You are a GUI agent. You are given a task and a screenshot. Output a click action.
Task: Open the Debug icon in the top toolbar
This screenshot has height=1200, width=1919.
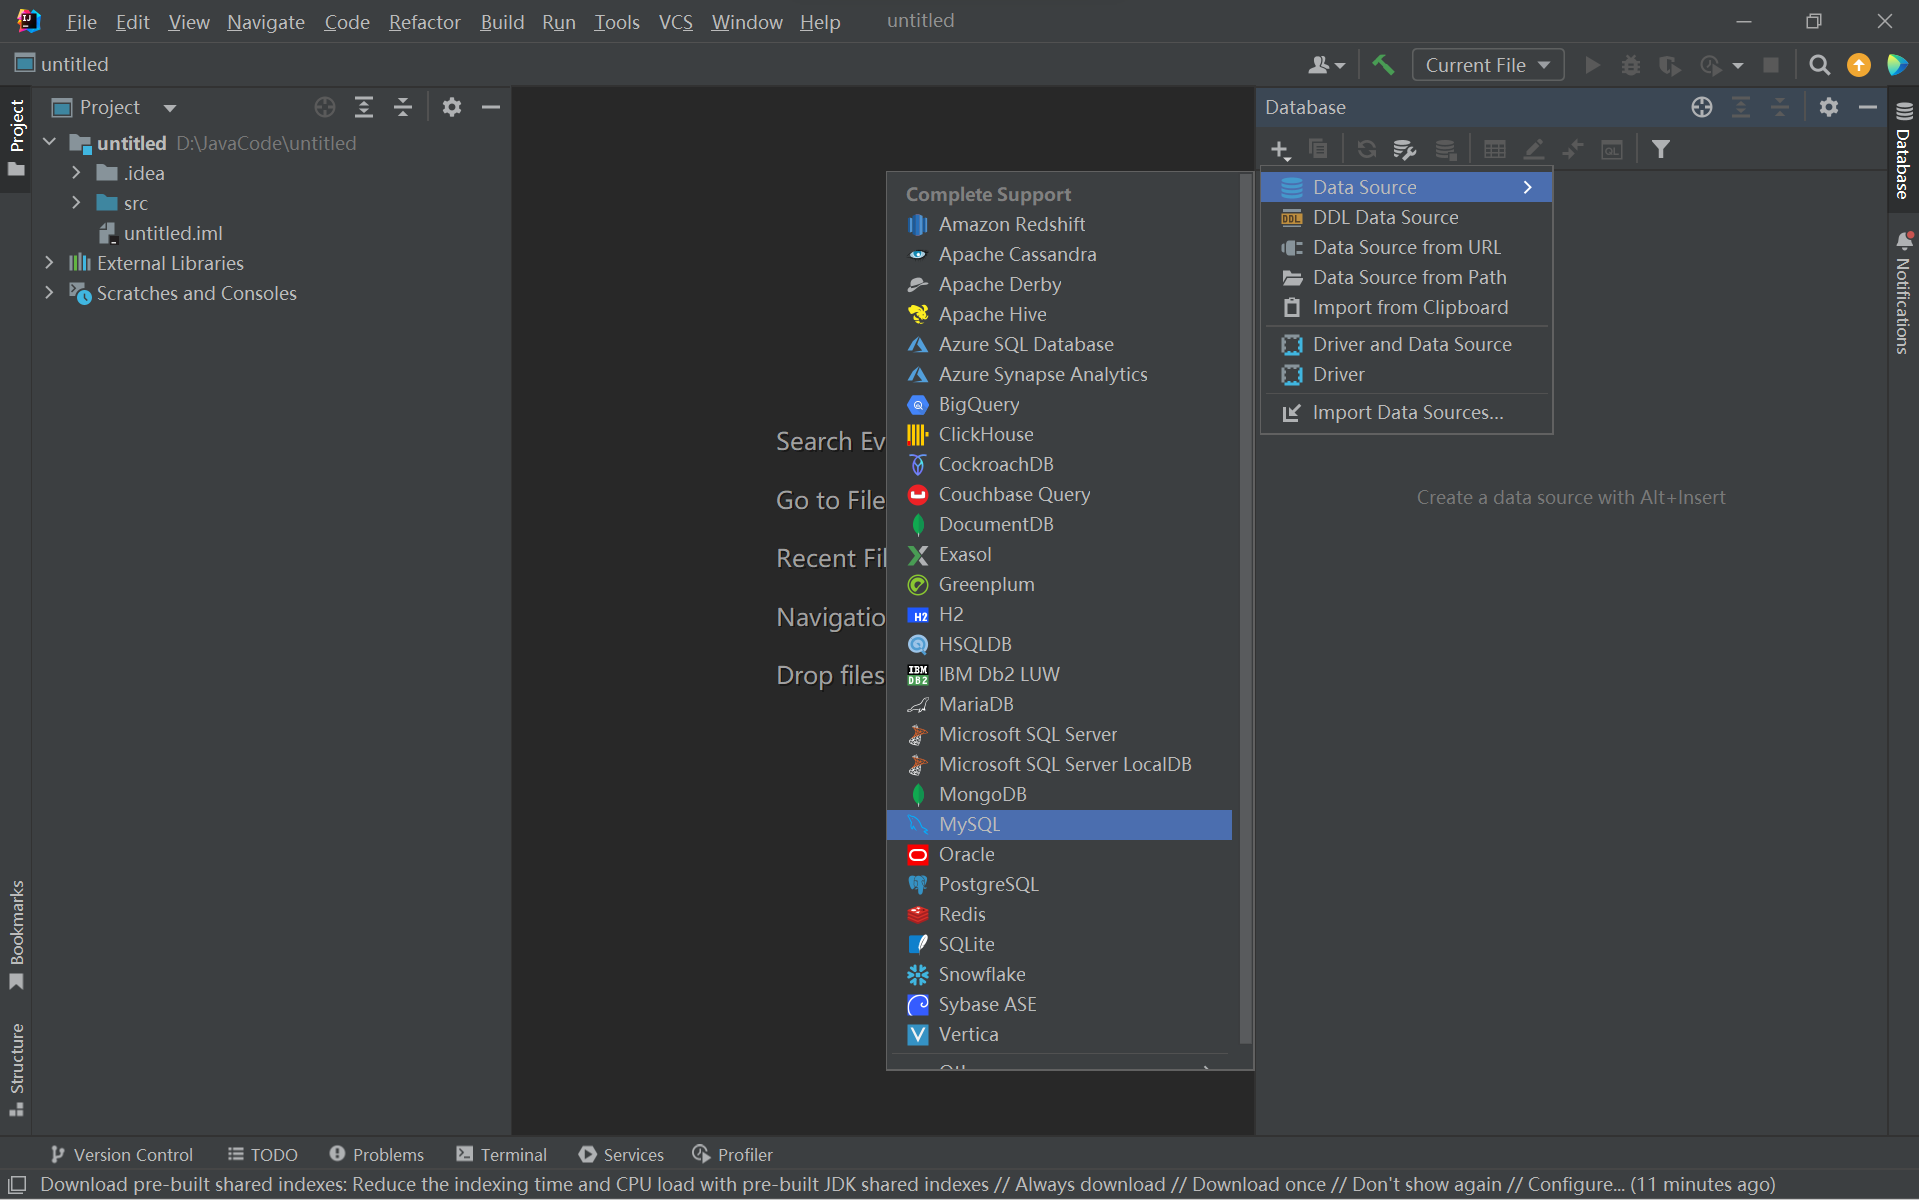[1631, 64]
